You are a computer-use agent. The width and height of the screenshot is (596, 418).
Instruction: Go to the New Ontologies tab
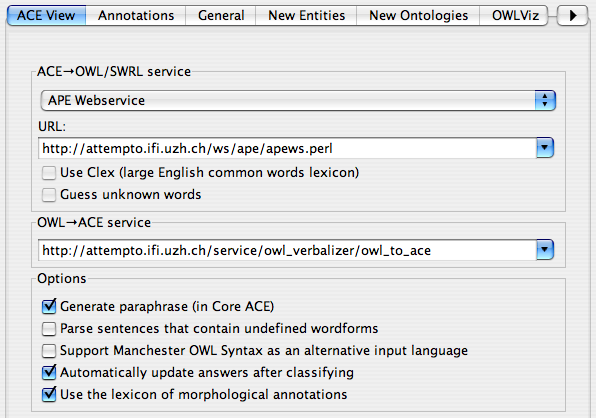pyautogui.click(x=418, y=16)
